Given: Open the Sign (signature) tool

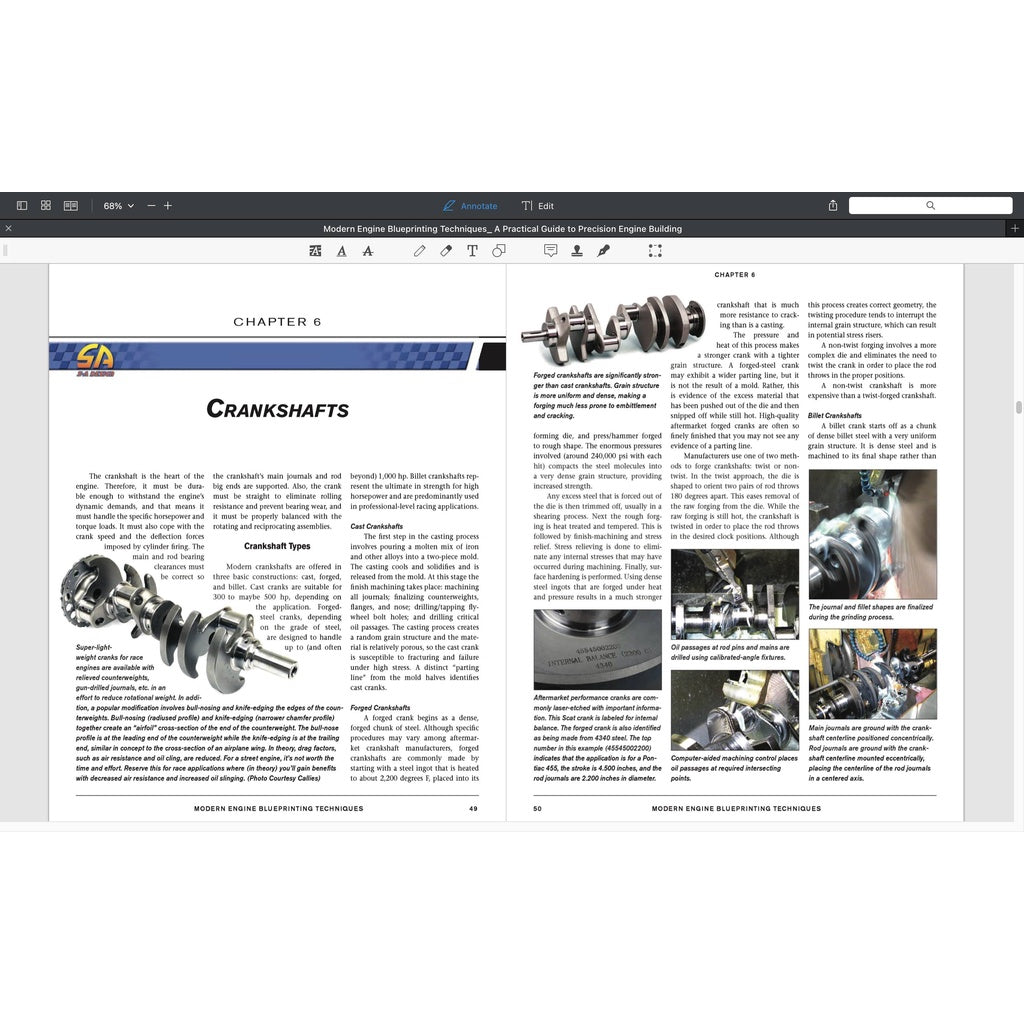Looking at the screenshot, I should 604,250.
